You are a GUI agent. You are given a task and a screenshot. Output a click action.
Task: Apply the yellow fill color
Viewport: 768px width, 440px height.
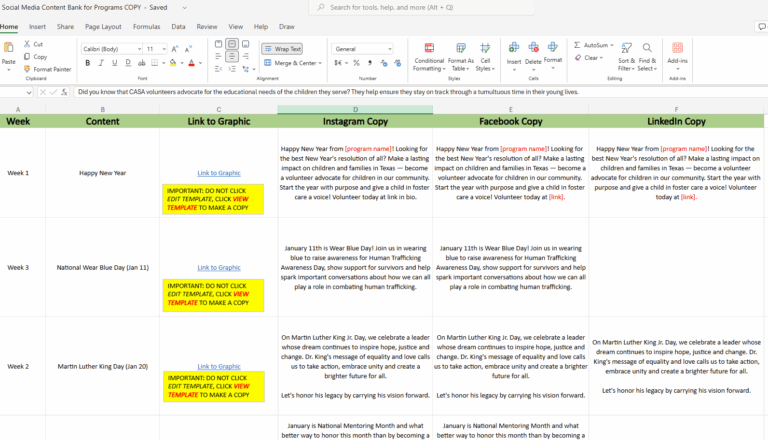173,63
